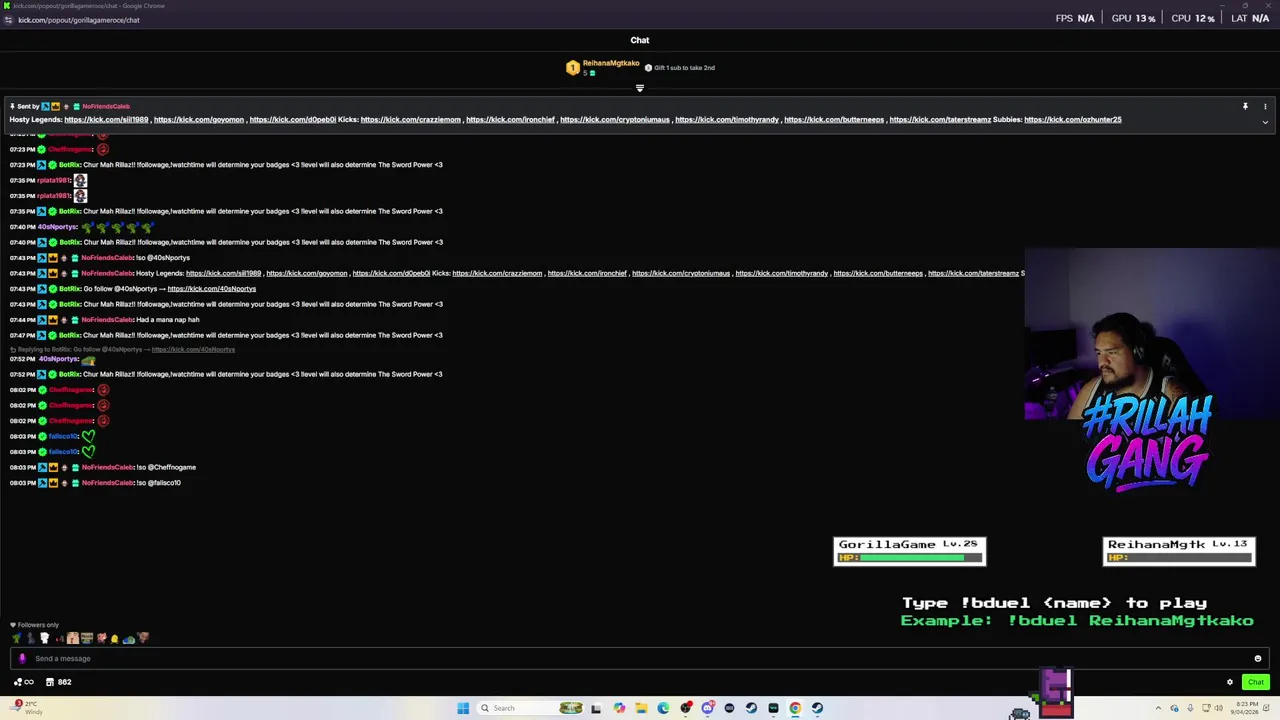The width and height of the screenshot is (1280, 720).
Task: Open the rightmost Steam icon in taskbar
Action: coord(817,708)
